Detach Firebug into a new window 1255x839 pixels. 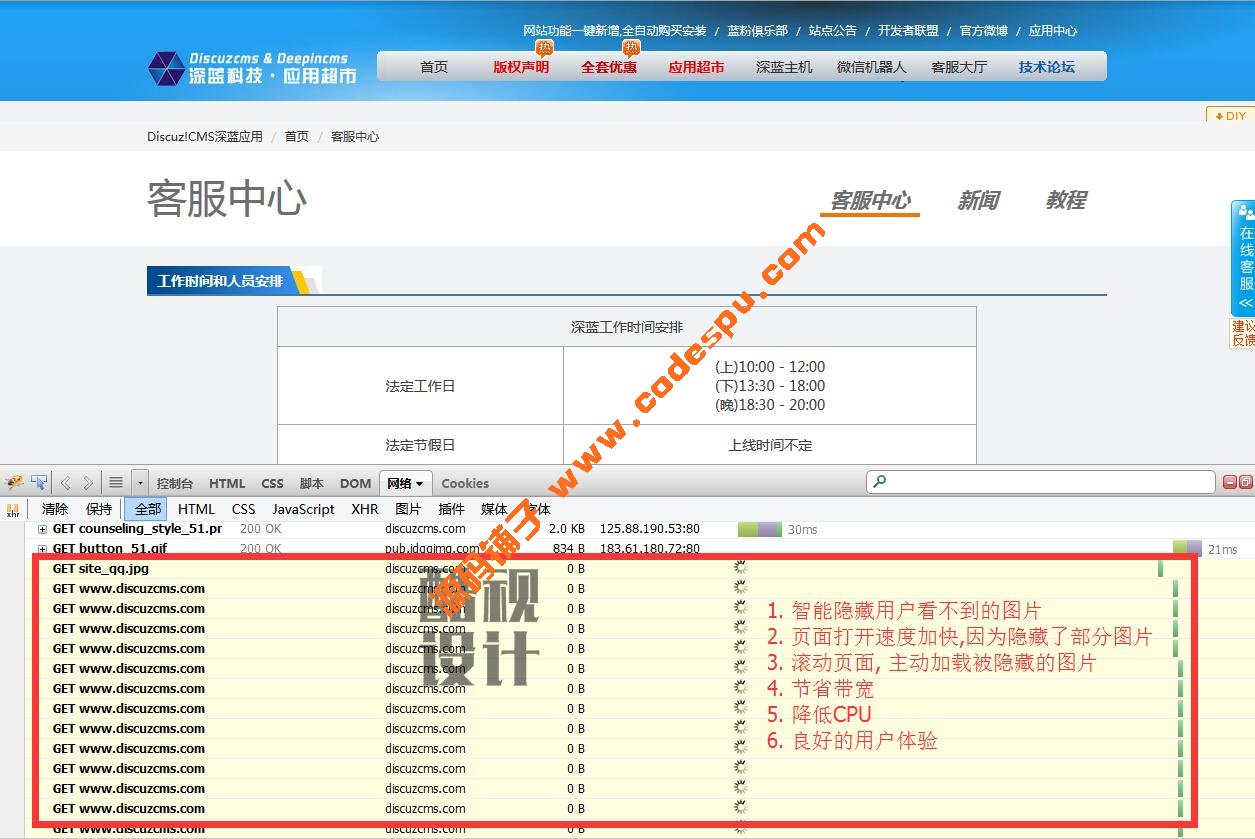(x=1246, y=482)
